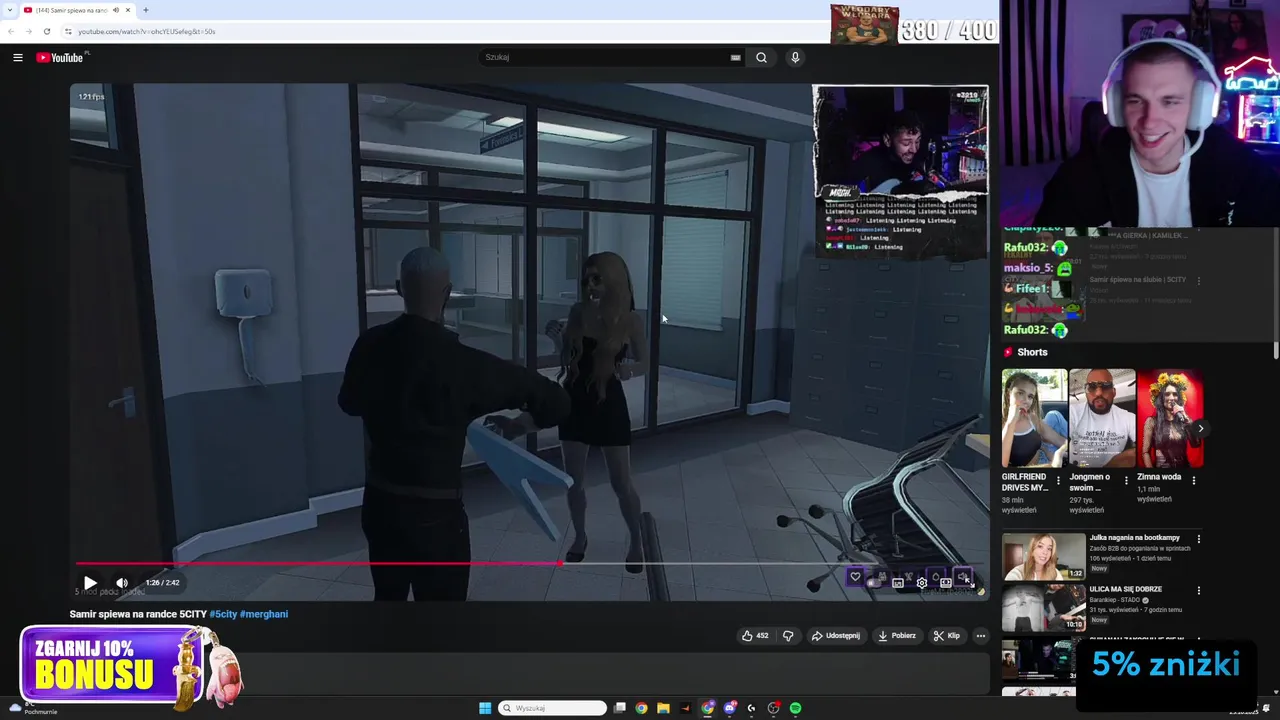Click Barankiep - STADO channel name

click(1116, 600)
